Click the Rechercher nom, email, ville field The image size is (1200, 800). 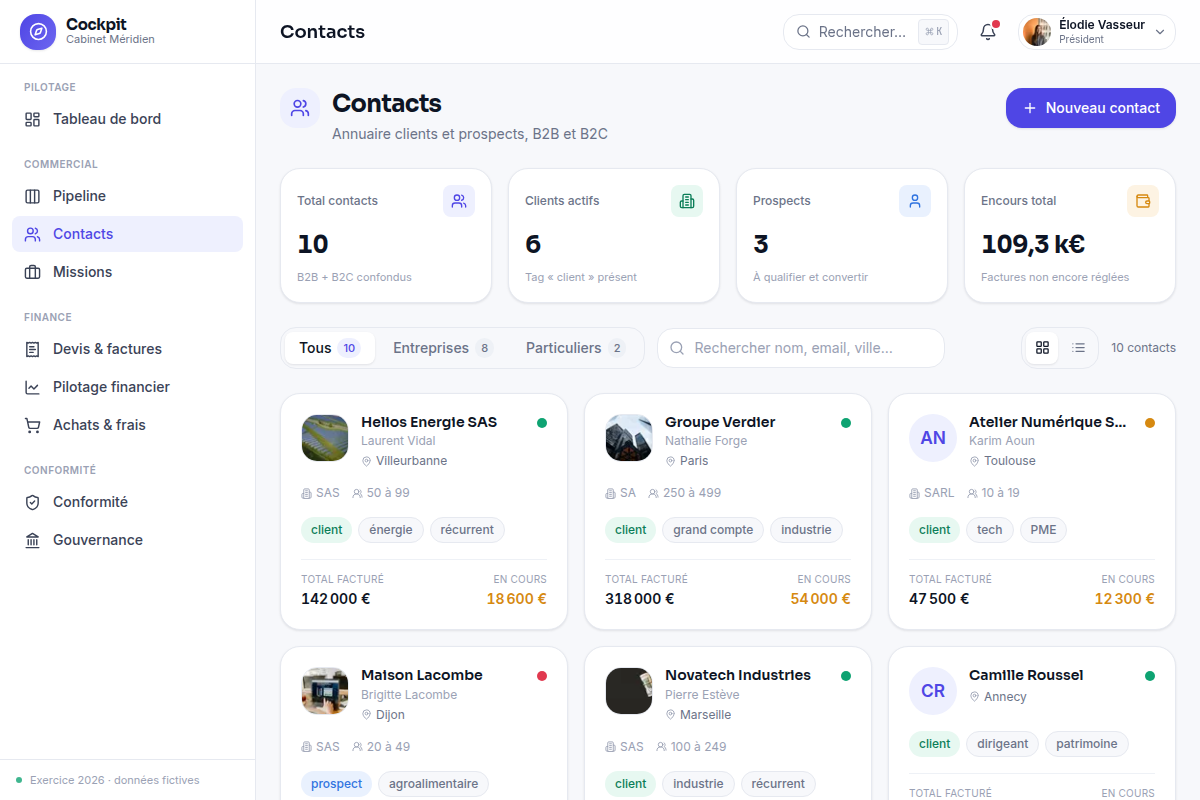[x=801, y=348]
